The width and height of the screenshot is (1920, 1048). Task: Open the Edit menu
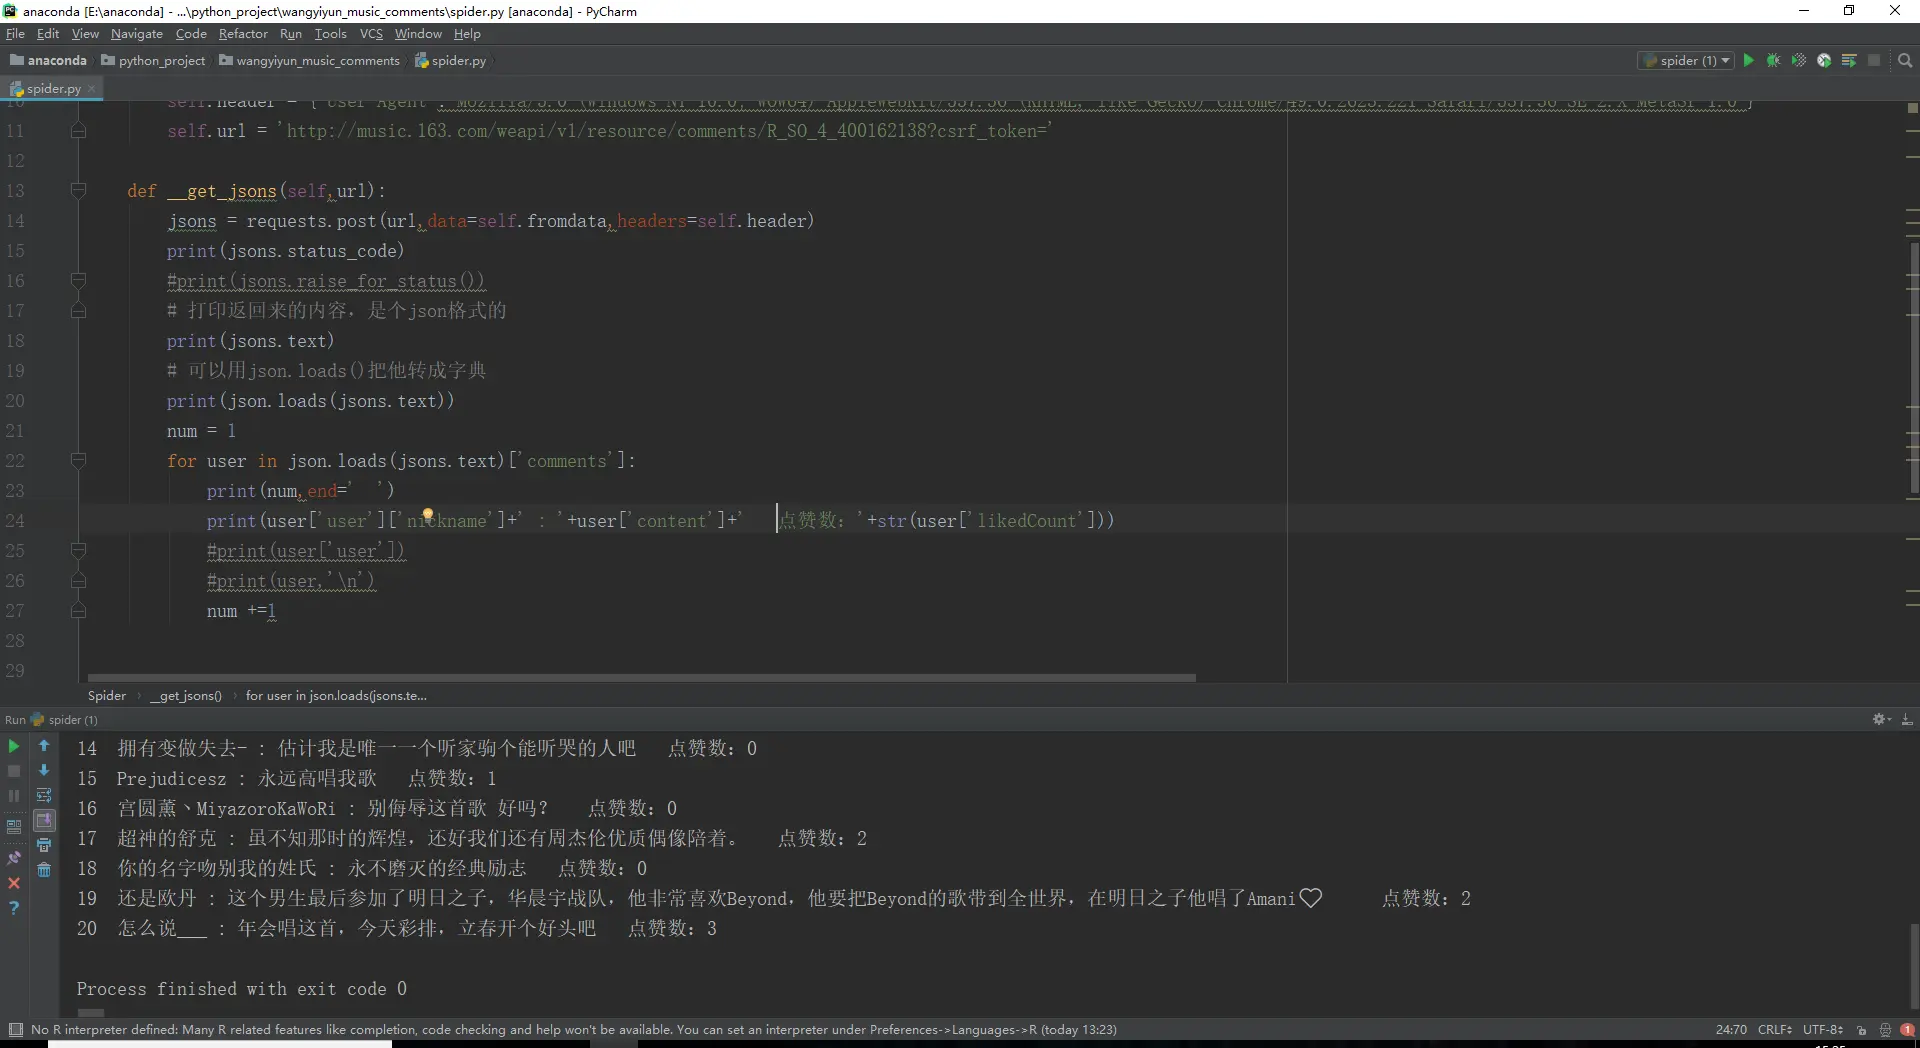point(48,33)
